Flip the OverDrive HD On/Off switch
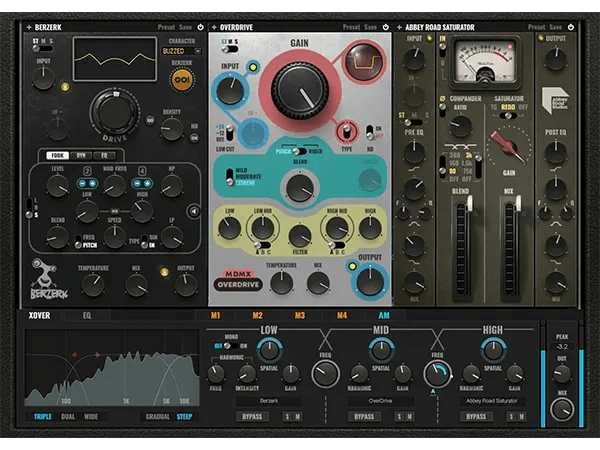Viewport: 600px width, 450px height. click(x=369, y=132)
